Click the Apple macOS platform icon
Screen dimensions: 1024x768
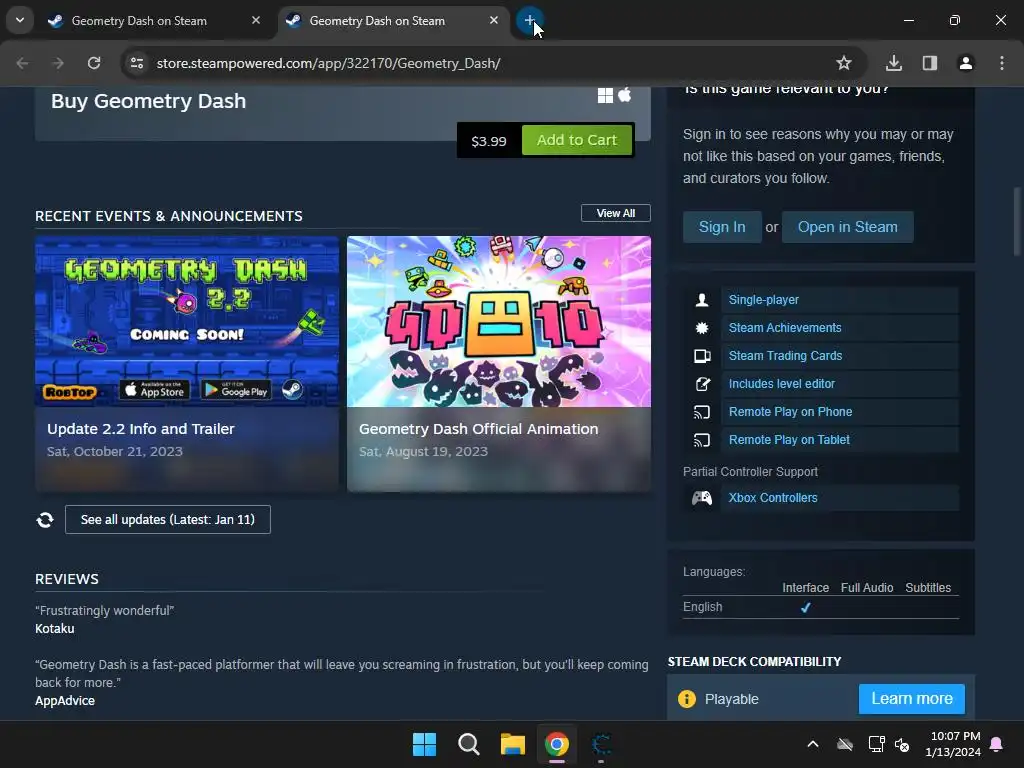pyautogui.click(x=624, y=95)
